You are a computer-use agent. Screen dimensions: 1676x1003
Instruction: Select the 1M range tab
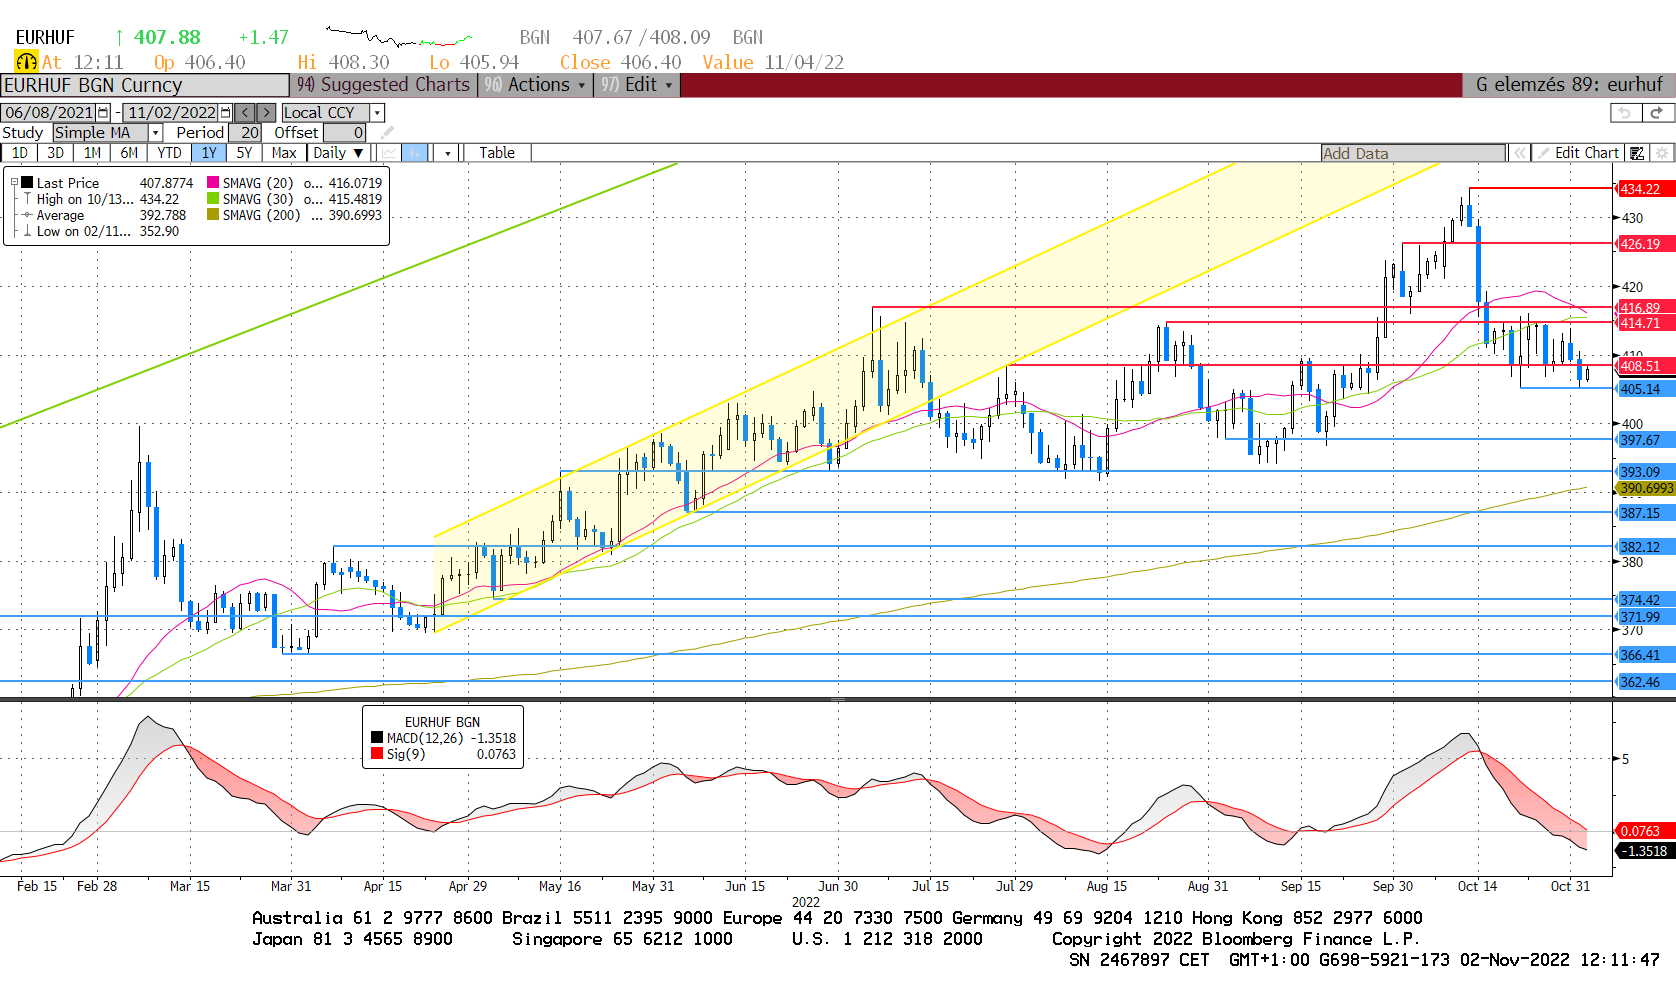click(x=92, y=153)
